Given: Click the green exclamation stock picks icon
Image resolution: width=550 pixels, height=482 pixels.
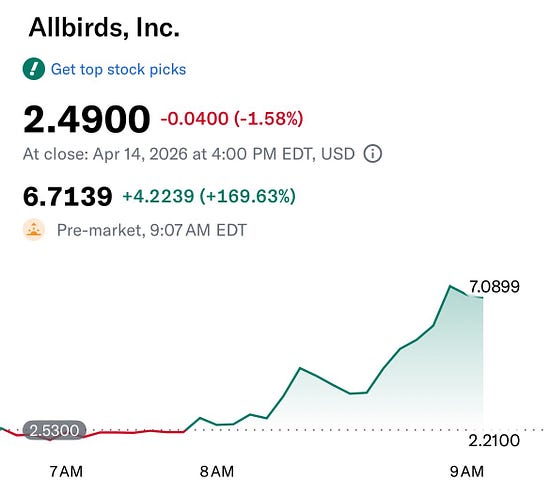Looking at the screenshot, I should point(34,69).
